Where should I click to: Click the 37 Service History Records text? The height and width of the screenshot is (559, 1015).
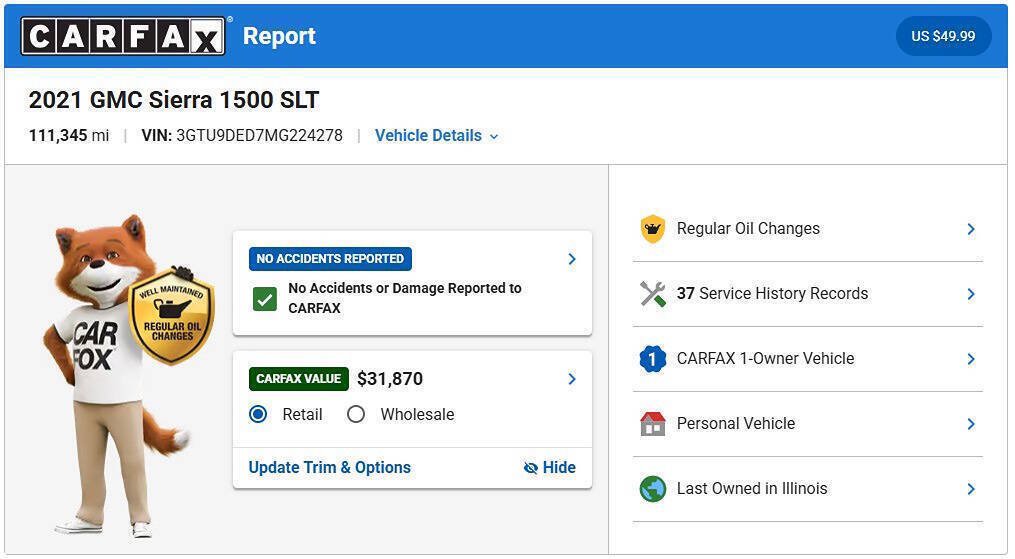(772, 293)
